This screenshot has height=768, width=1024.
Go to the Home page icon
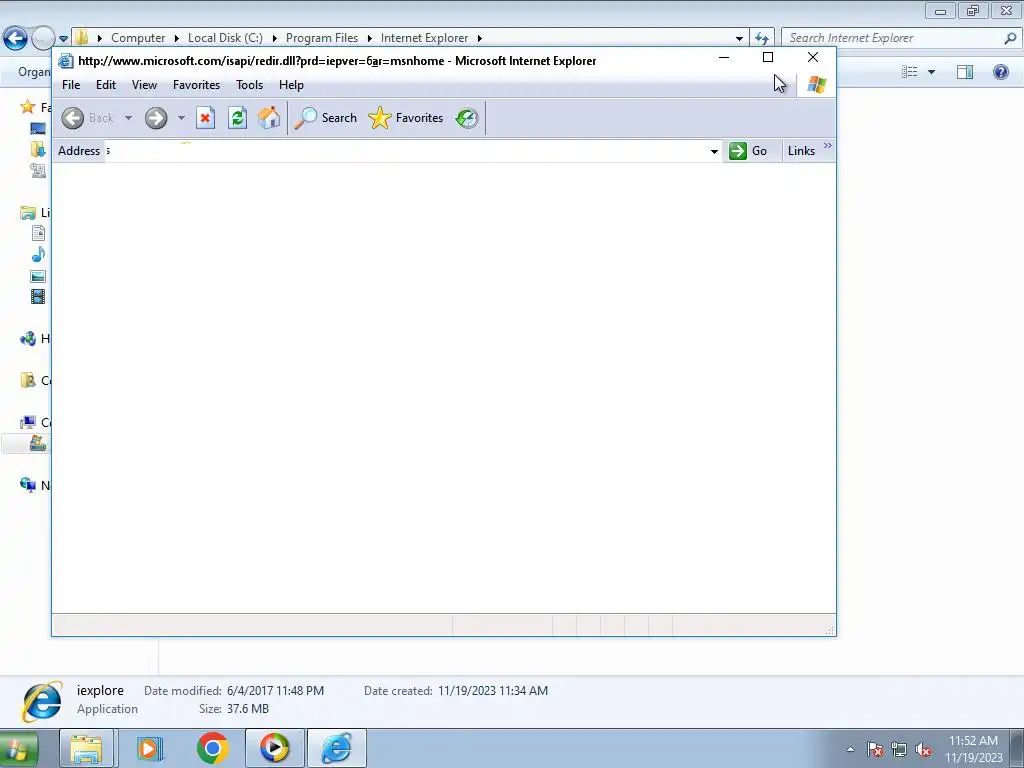click(269, 118)
